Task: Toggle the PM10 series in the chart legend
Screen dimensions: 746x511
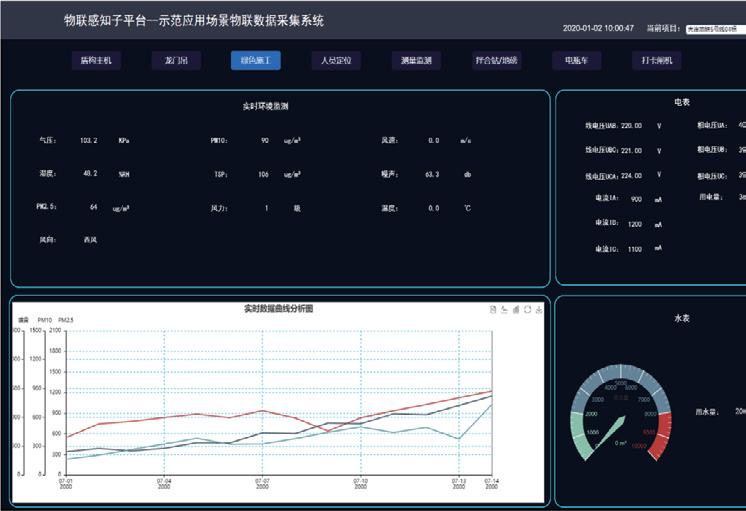Action: pos(45,320)
